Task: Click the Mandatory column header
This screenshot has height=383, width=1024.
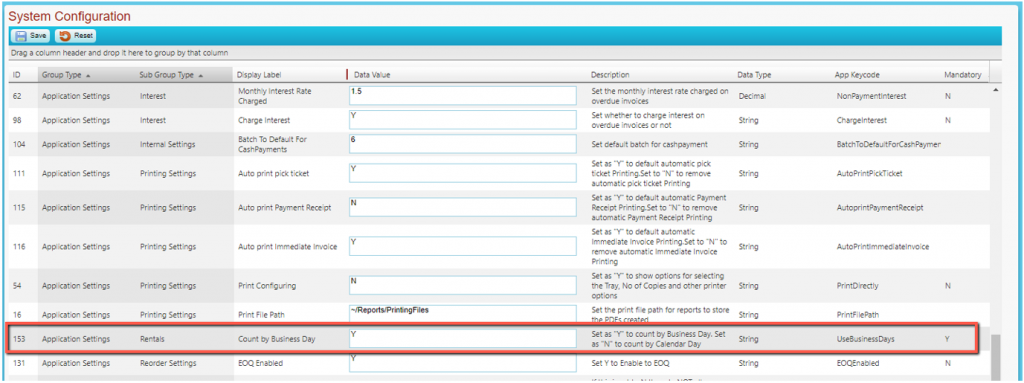Action: click(963, 75)
